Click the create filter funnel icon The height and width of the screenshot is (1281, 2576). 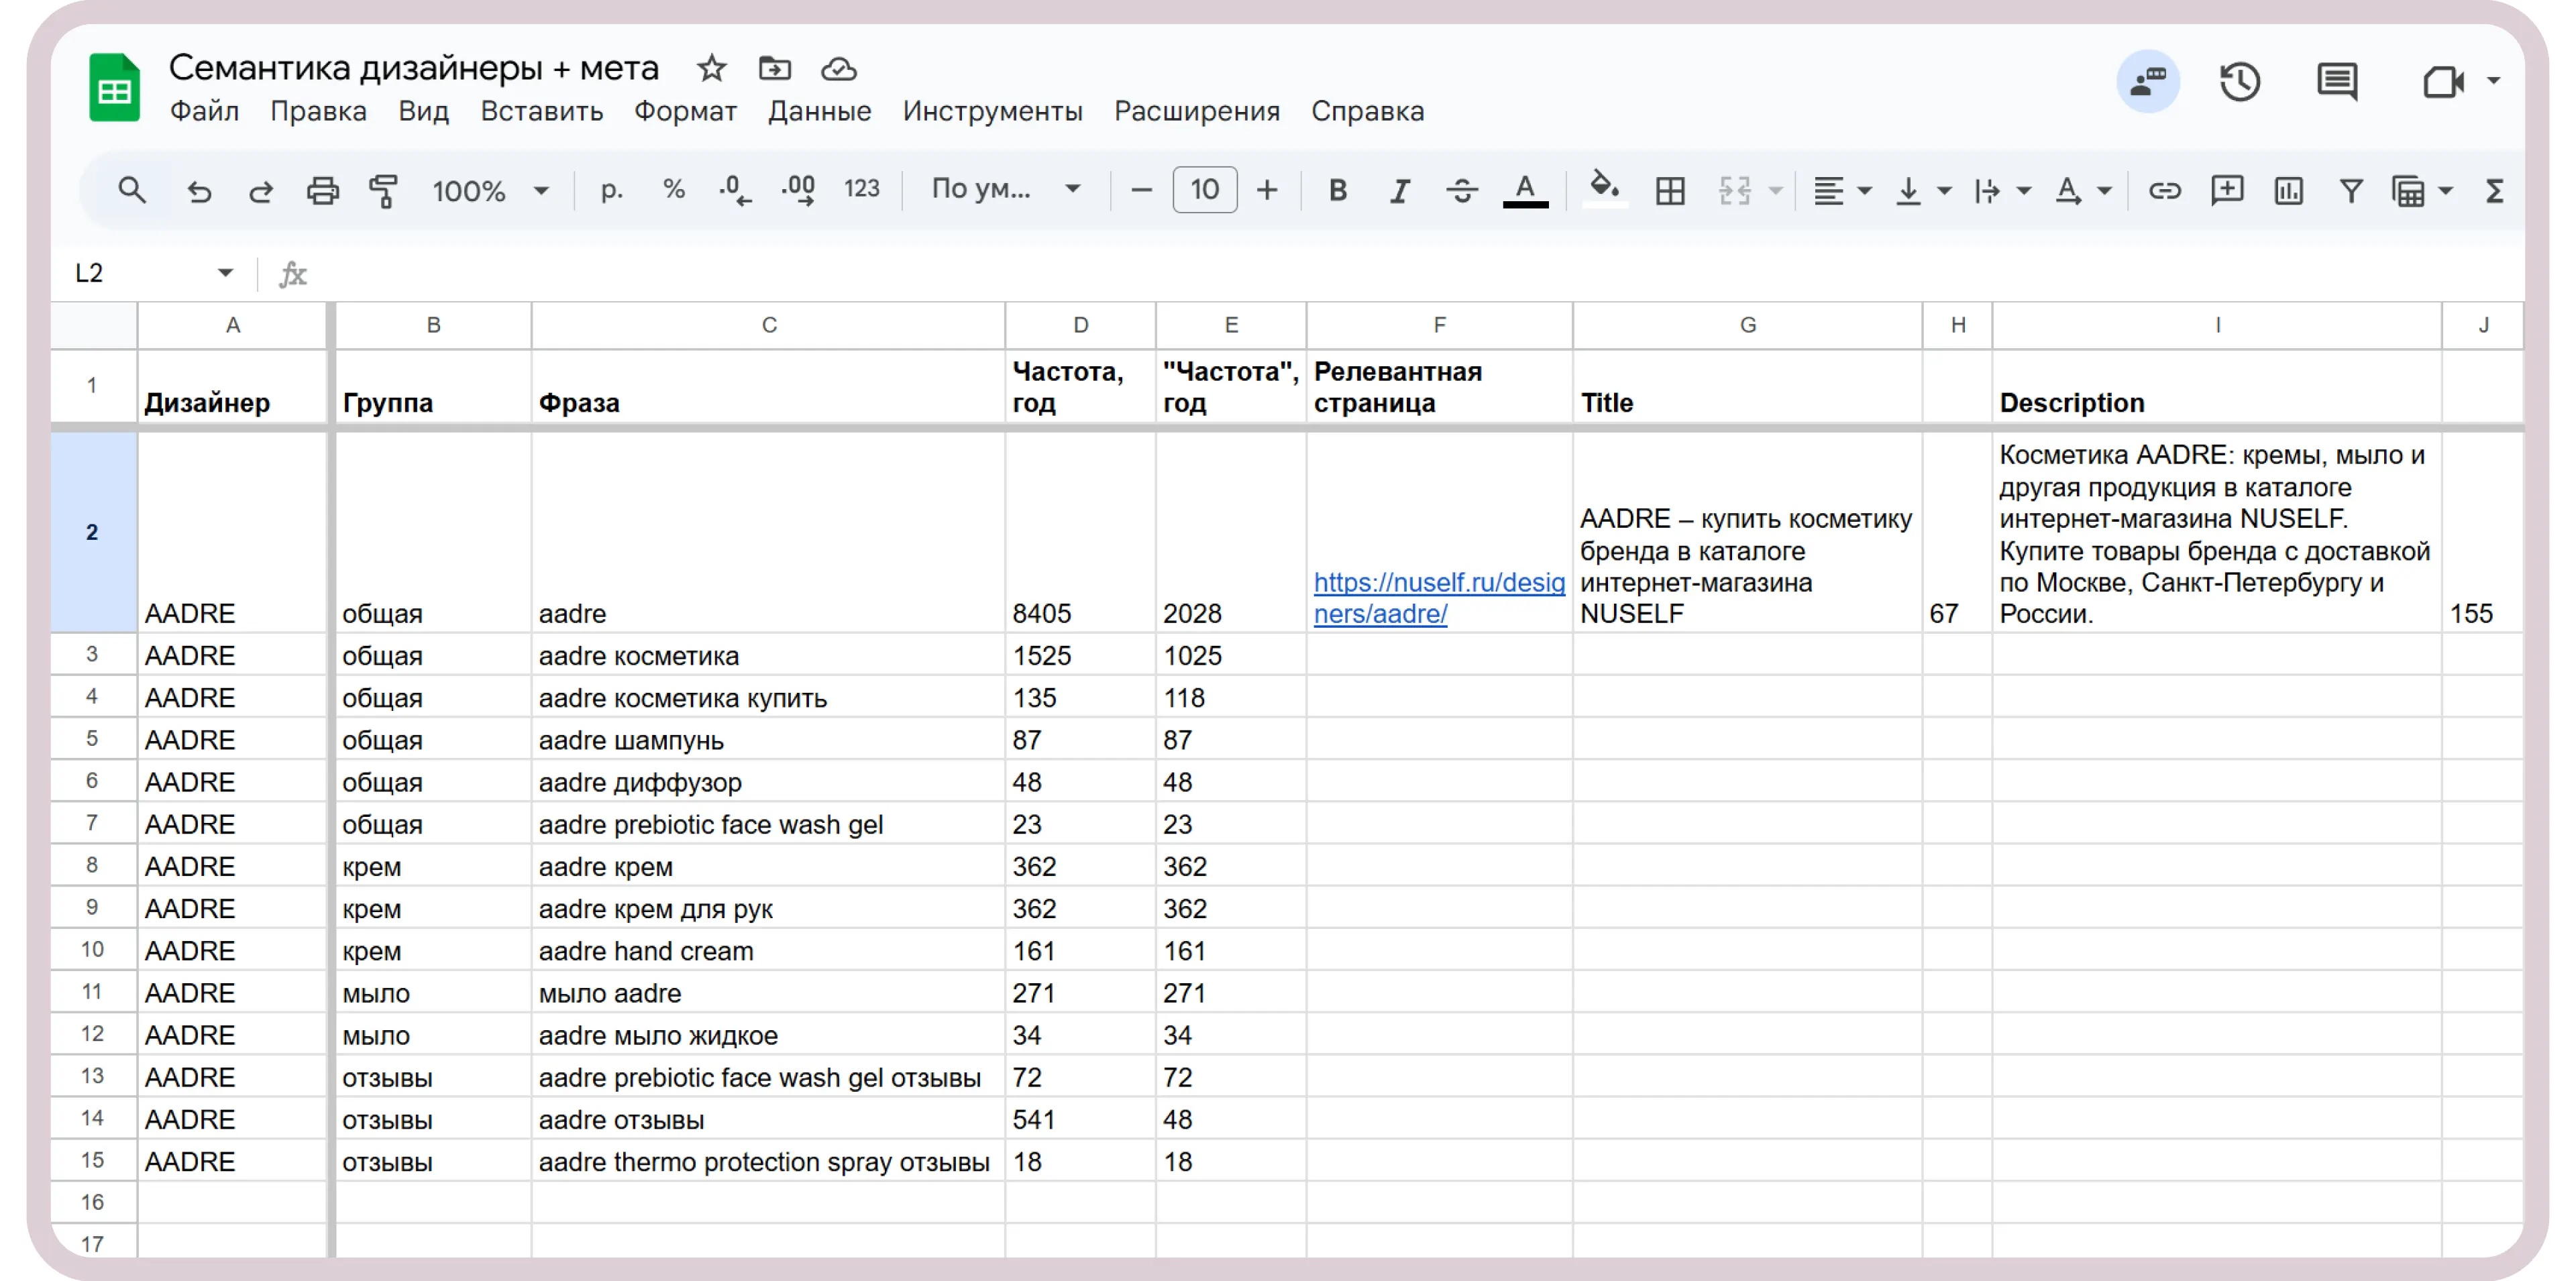(2351, 190)
